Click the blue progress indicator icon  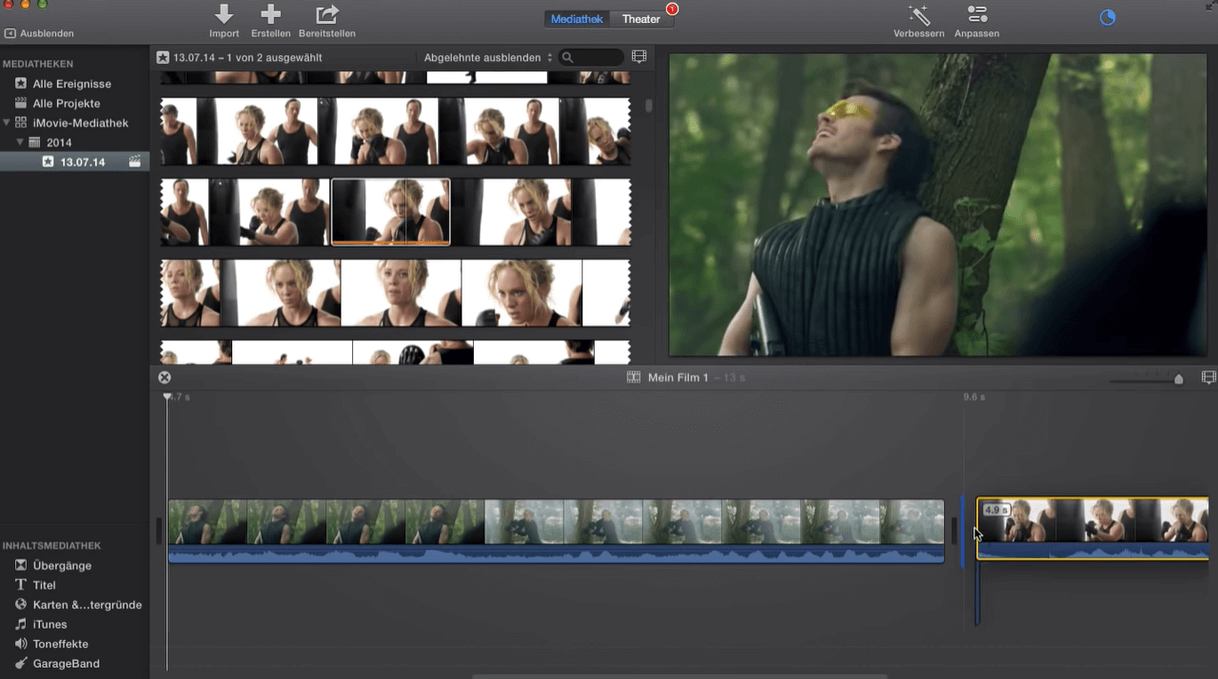coord(1107,17)
